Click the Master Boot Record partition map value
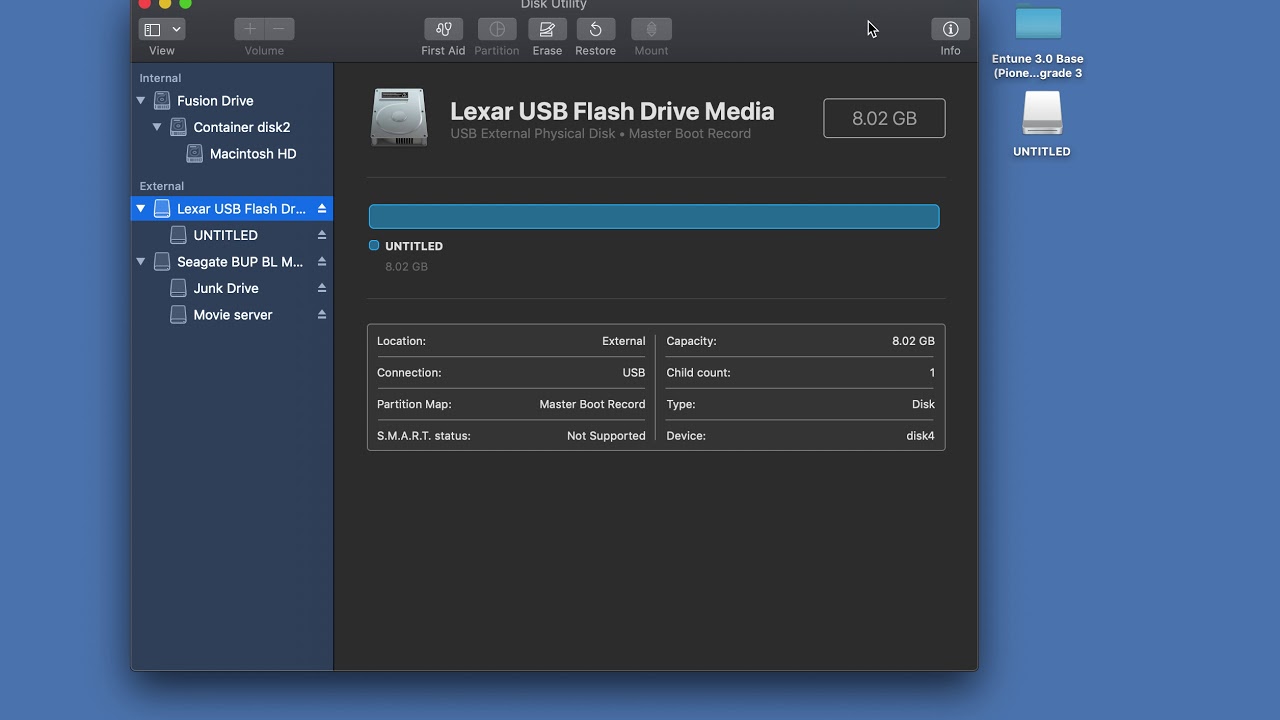This screenshot has height=720, width=1280. coord(592,404)
